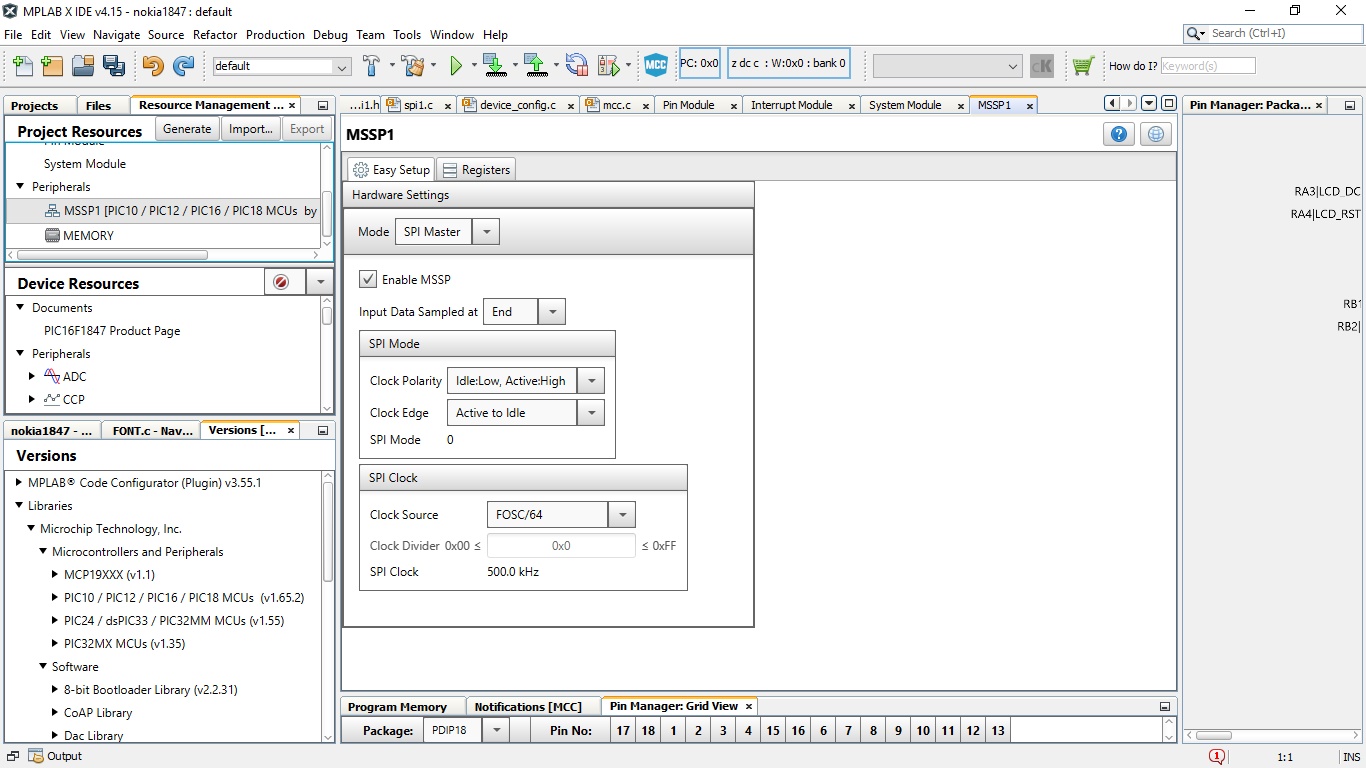Click the blue help question mark icon
1366x768 pixels.
tap(1119, 134)
